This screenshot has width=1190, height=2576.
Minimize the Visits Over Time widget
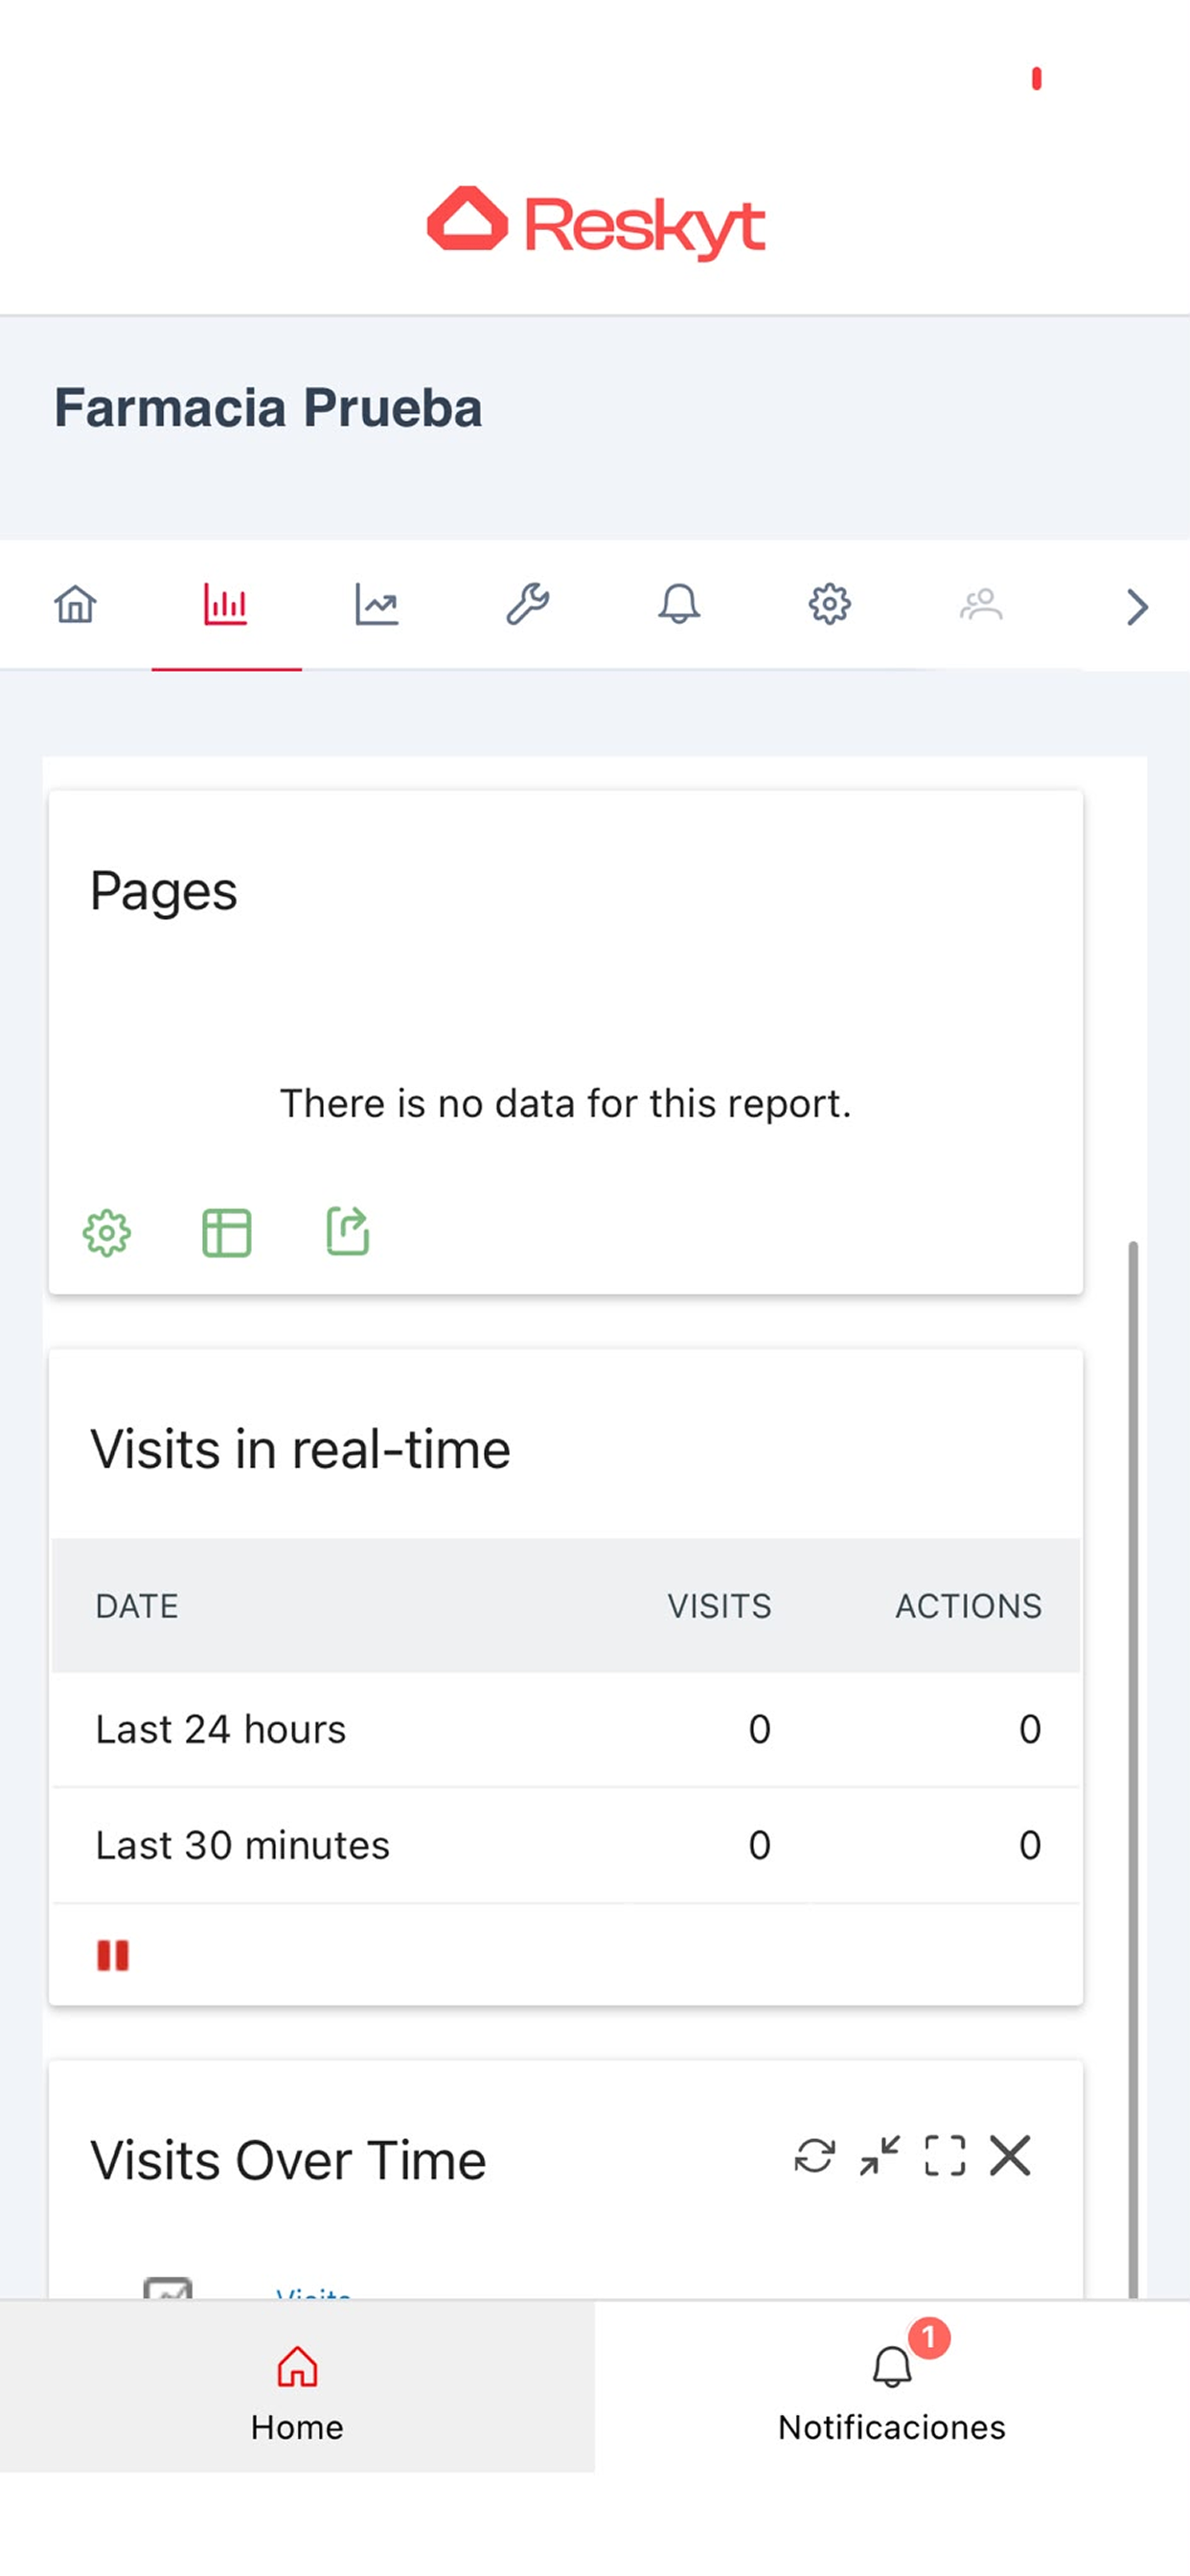[x=880, y=2156]
